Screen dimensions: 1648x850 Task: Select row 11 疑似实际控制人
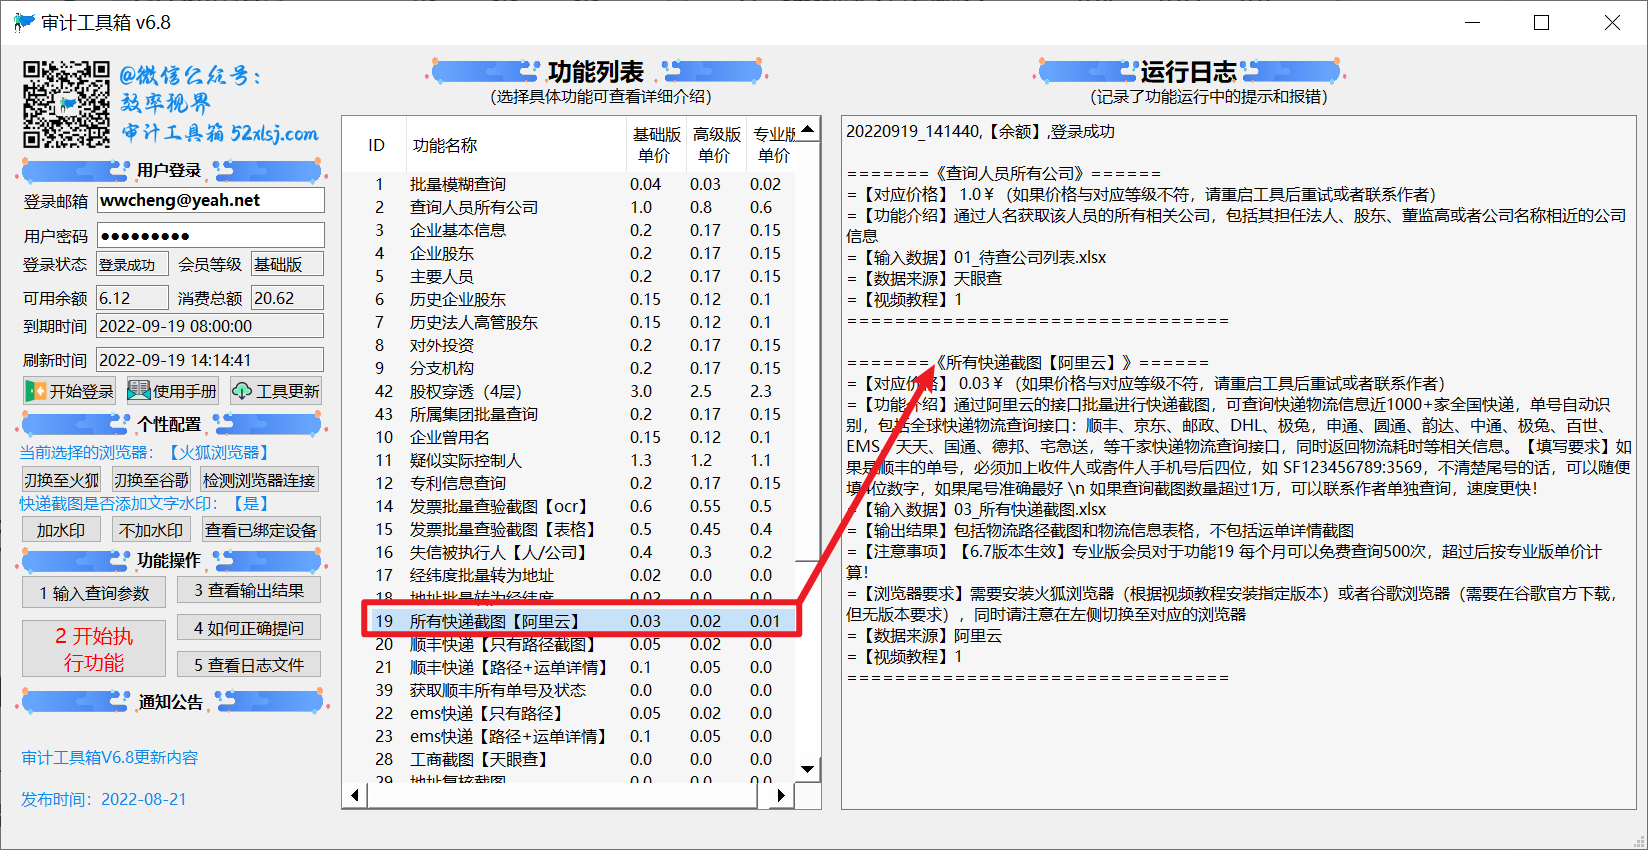point(570,460)
